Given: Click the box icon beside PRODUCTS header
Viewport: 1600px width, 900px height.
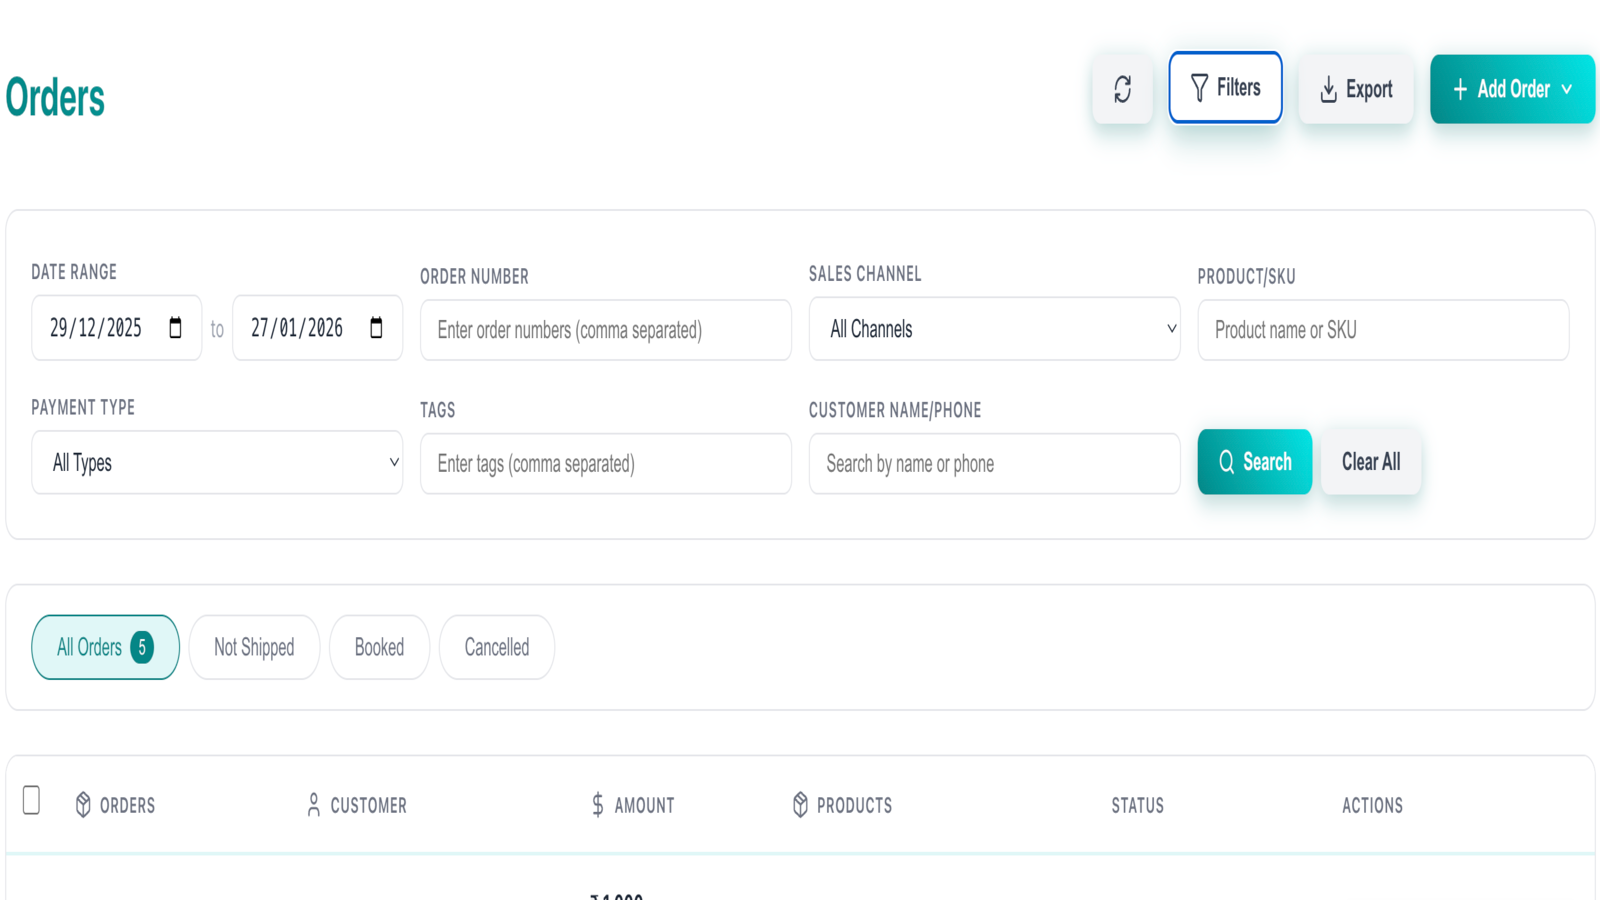Looking at the screenshot, I should pos(800,805).
